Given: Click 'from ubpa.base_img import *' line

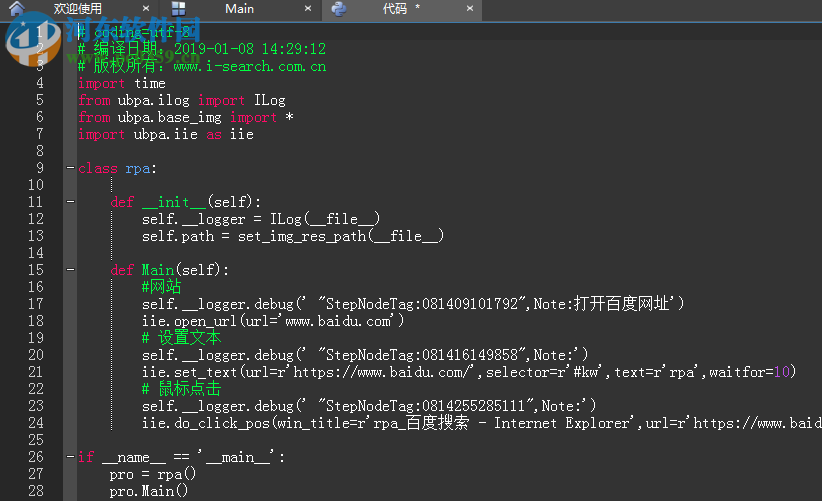Looking at the screenshot, I should [x=186, y=117].
